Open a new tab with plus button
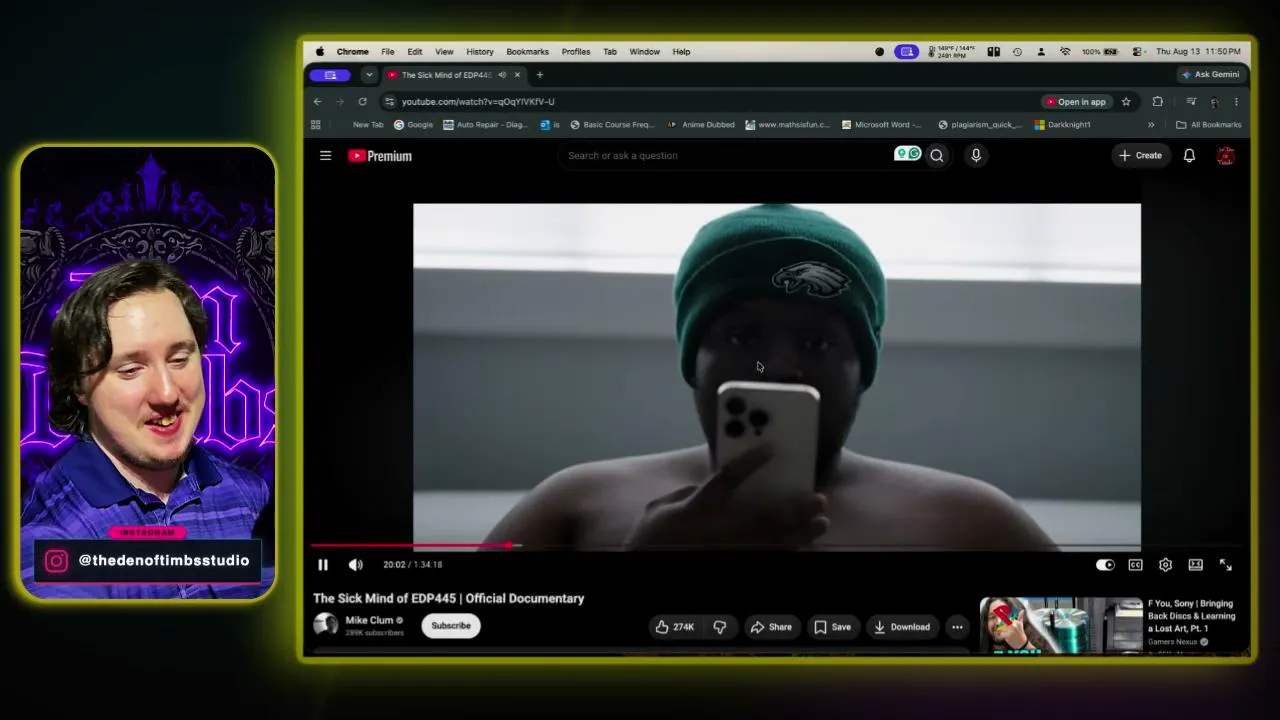The height and width of the screenshot is (720, 1280). 540,74
